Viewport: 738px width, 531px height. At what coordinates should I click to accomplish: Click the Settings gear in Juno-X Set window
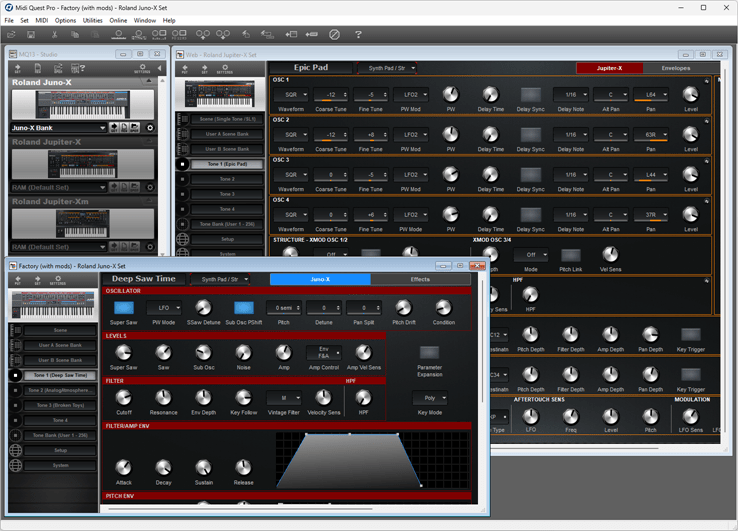(x=57, y=281)
